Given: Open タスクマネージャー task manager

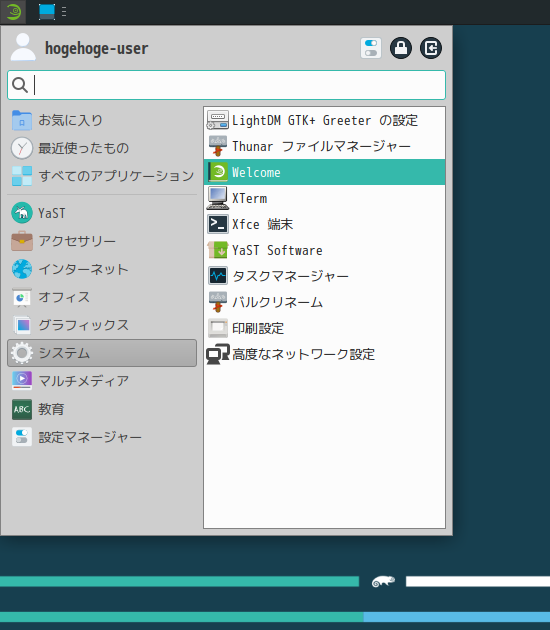Looking at the screenshot, I should point(324,276).
